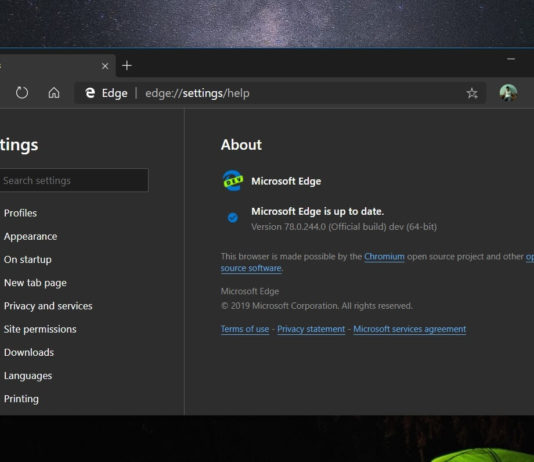Image resolution: width=534 pixels, height=462 pixels.
Task: Open Microsoft services agreement link
Action: point(410,329)
